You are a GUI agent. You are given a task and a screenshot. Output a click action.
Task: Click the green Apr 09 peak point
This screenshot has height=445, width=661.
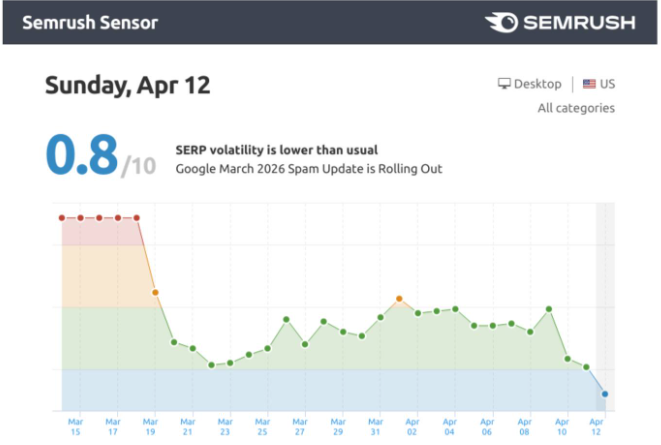[x=549, y=309]
